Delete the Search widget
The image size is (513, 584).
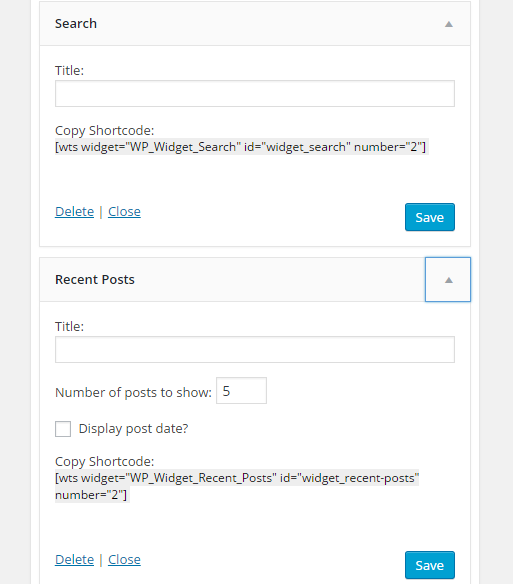pos(75,212)
